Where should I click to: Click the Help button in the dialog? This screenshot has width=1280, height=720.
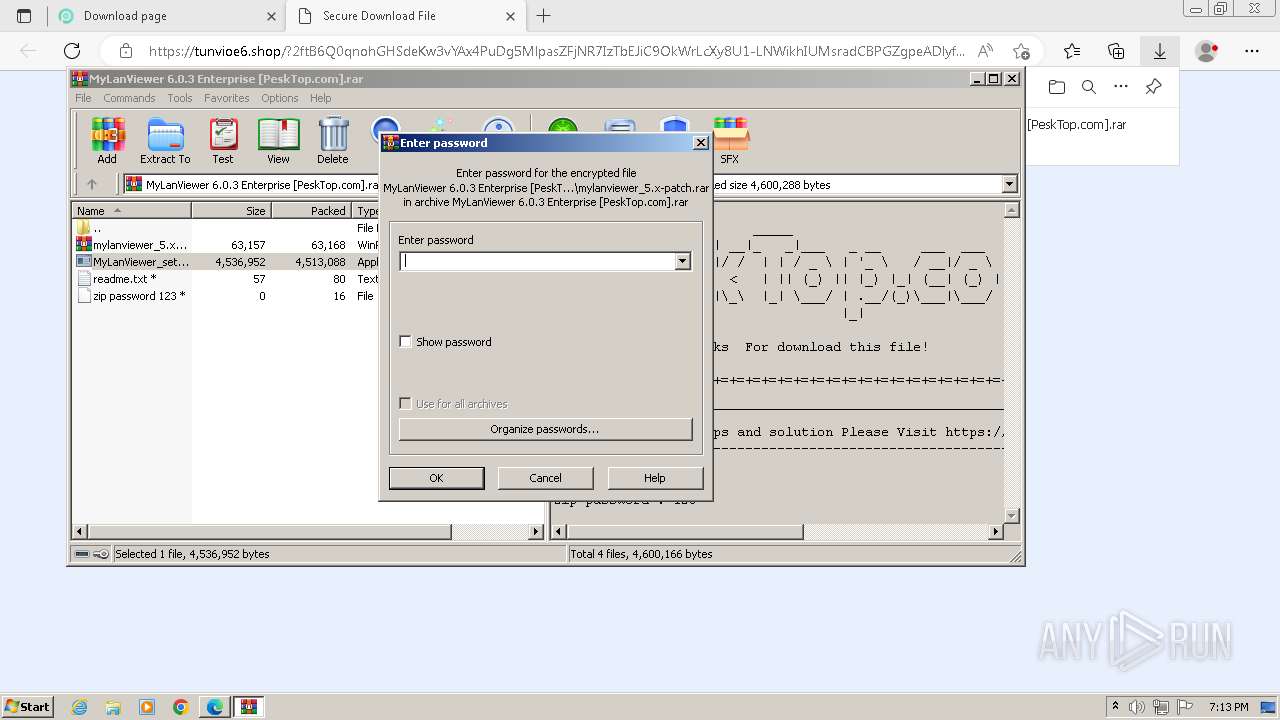point(655,478)
